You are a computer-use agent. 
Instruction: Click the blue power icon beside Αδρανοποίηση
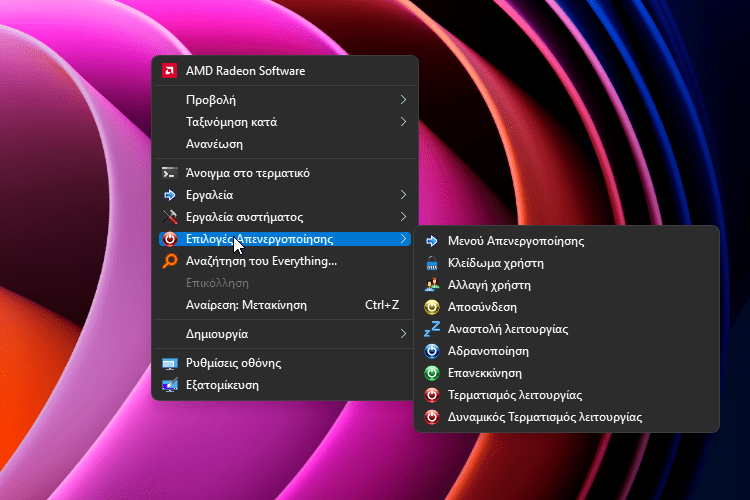tap(431, 351)
